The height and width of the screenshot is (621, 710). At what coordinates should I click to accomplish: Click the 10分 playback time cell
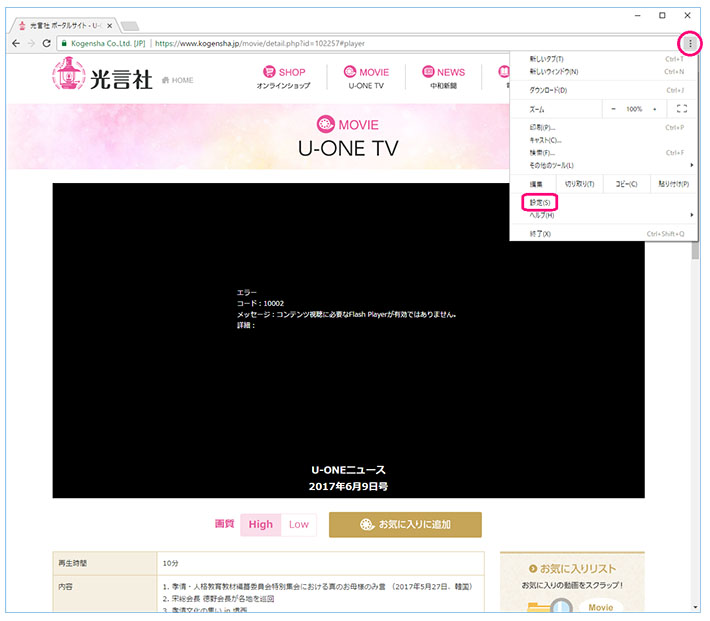pyautogui.click(x=321, y=563)
